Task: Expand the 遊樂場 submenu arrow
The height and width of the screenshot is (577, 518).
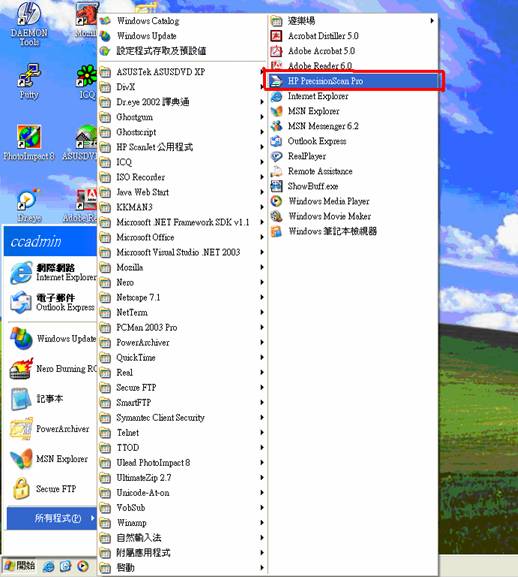Action: click(x=432, y=21)
